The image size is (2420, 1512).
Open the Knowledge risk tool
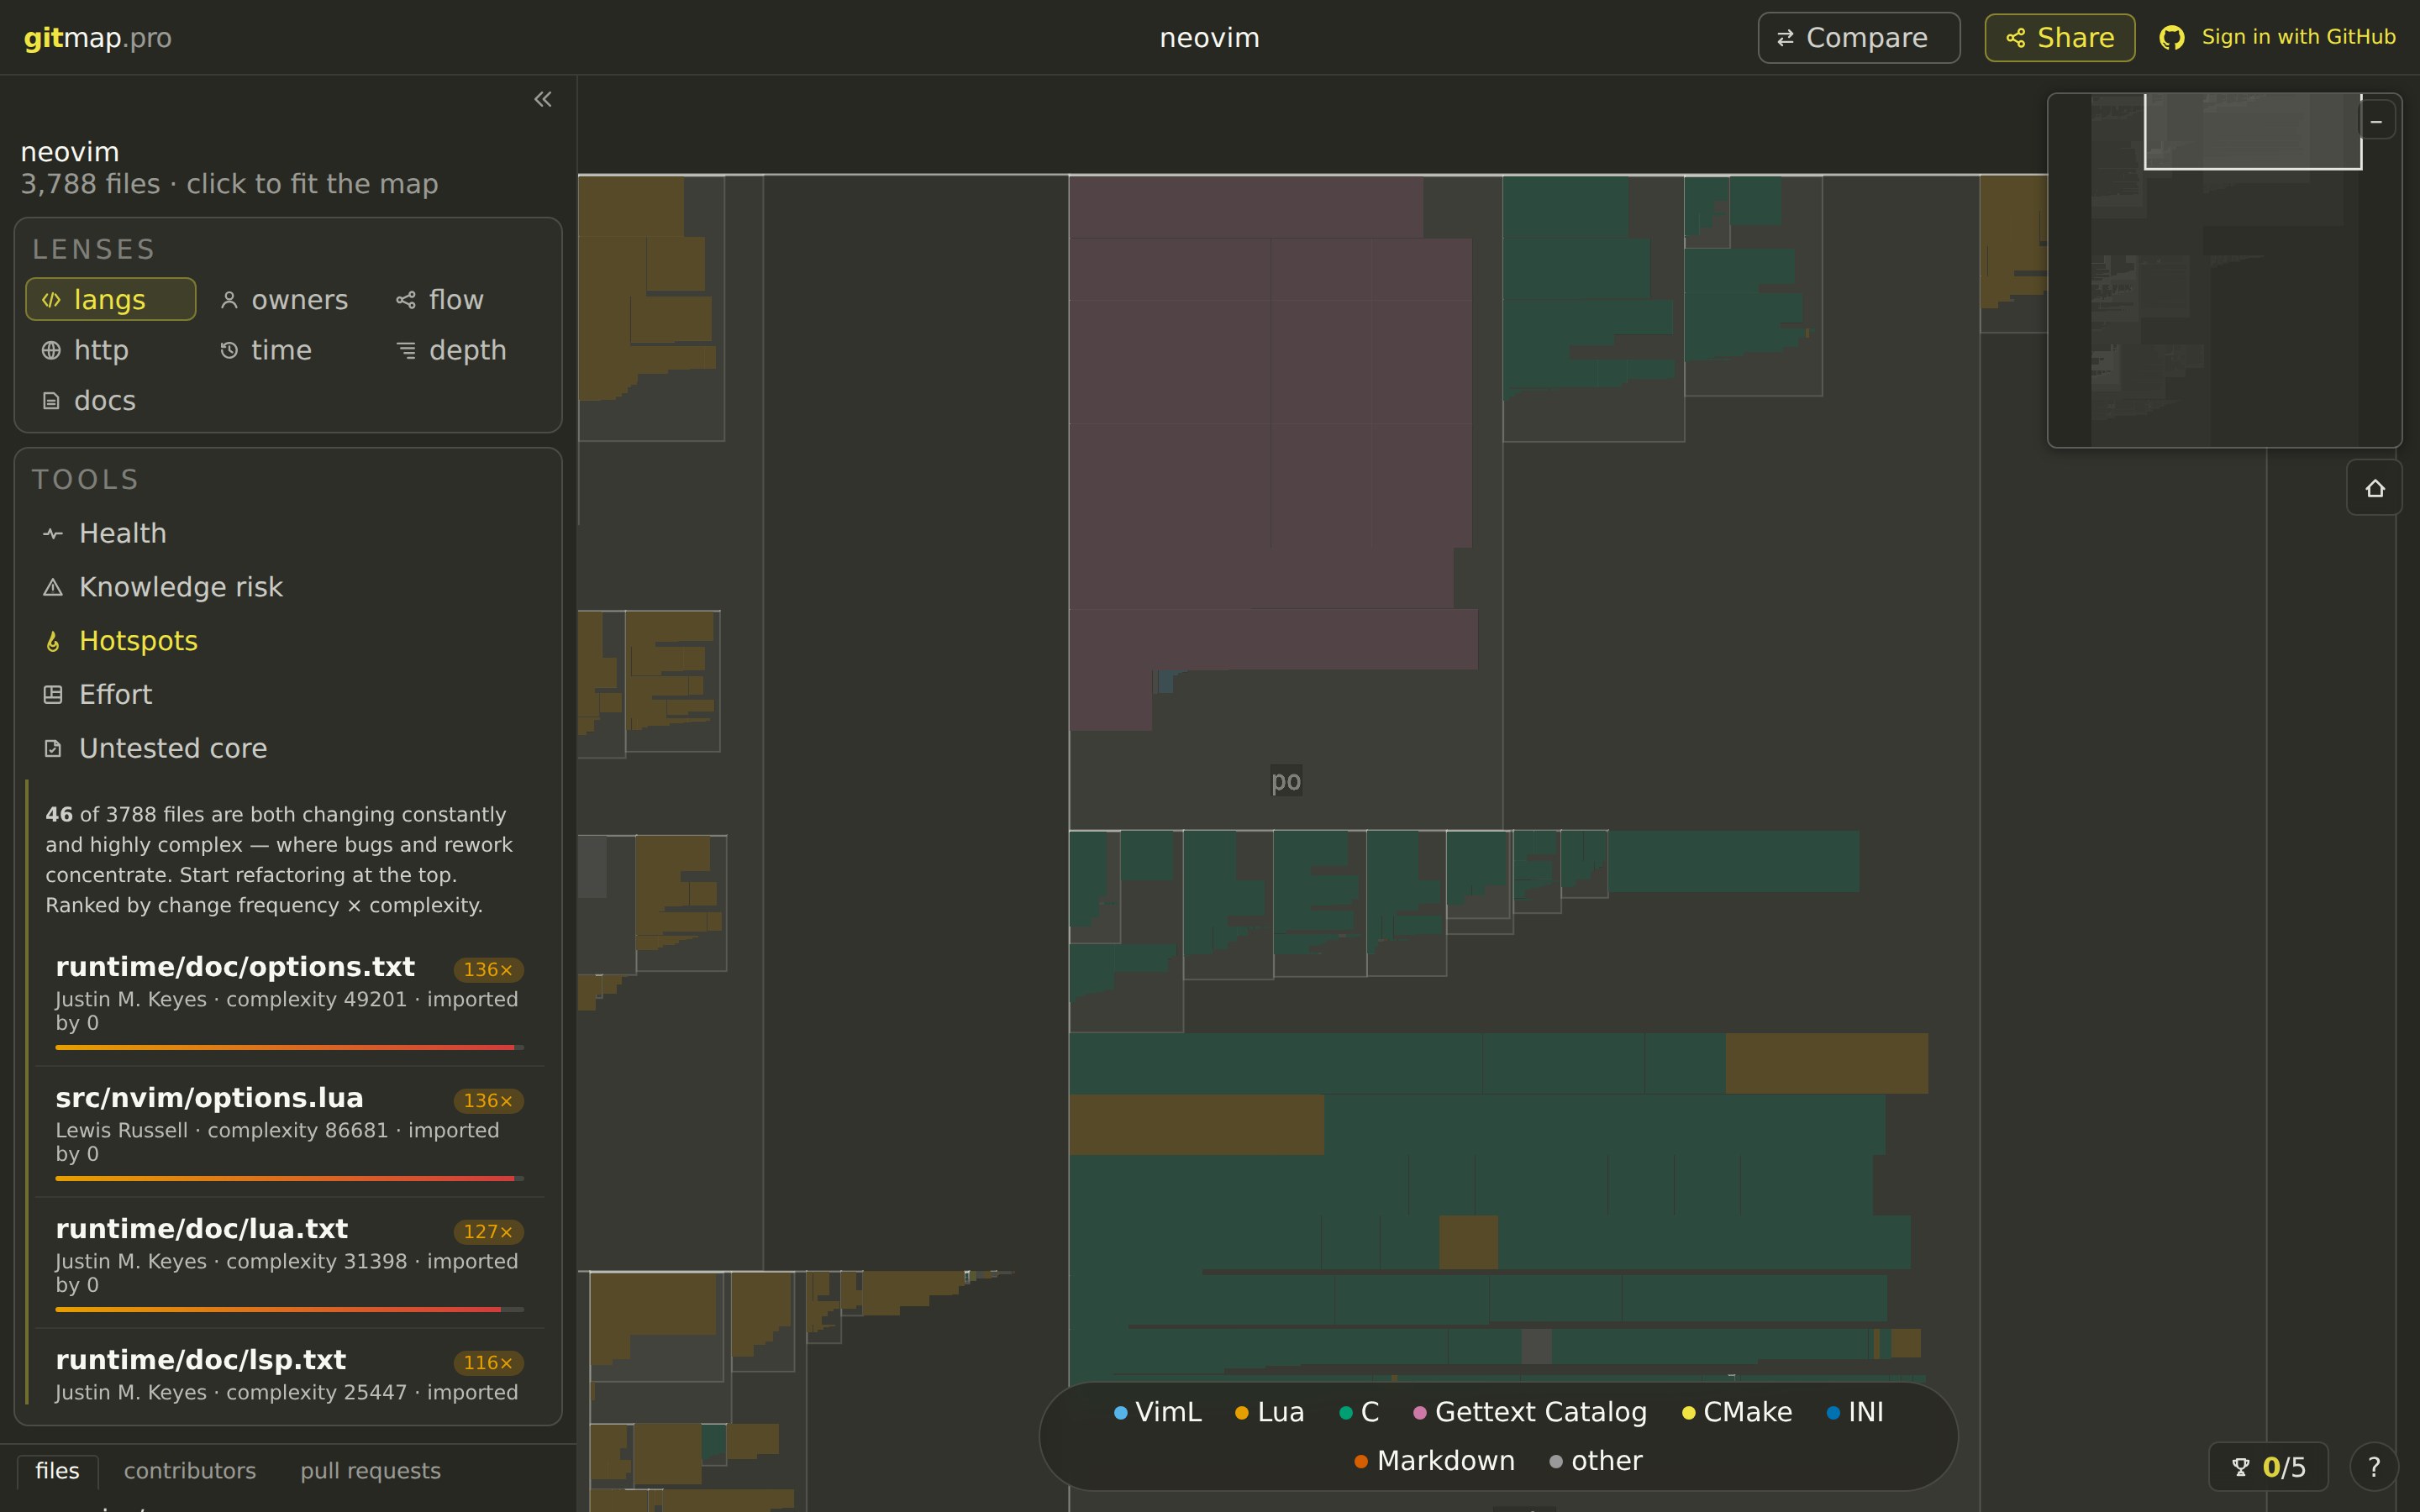(288, 587)
